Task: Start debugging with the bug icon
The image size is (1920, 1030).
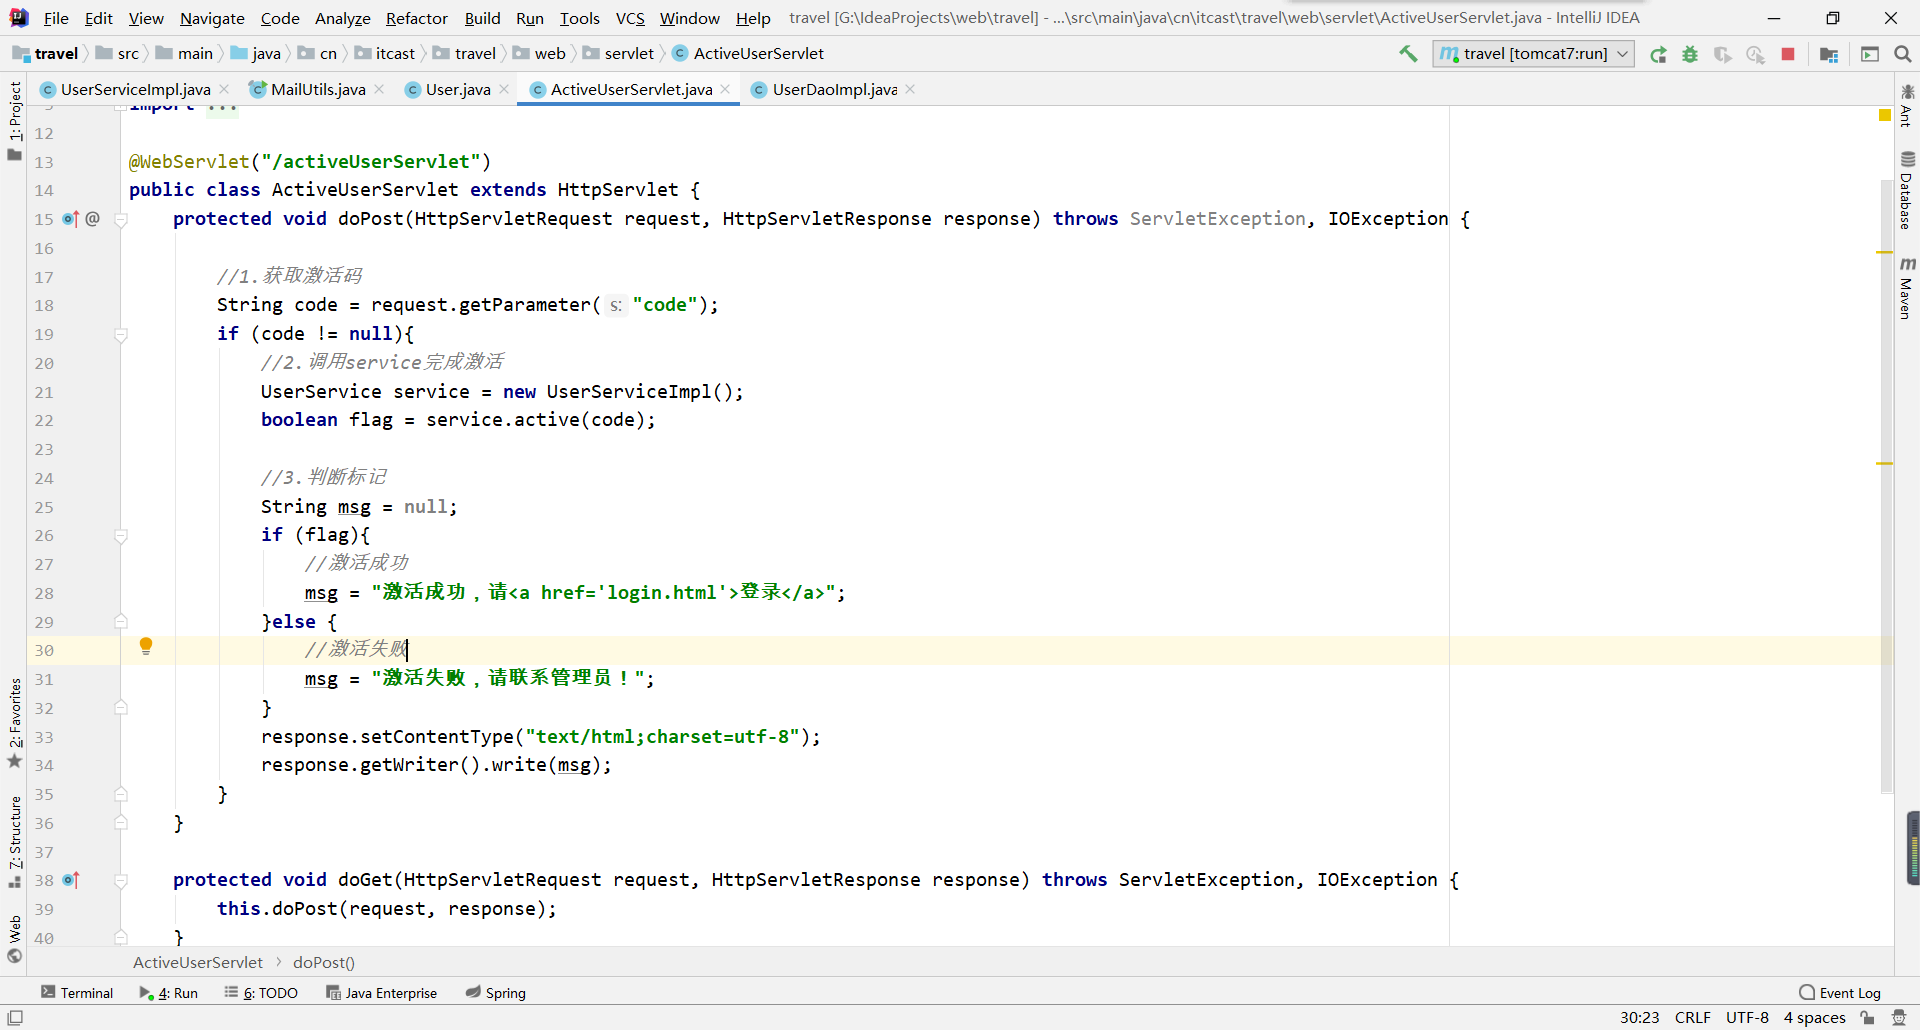Action: pos(1690,54)
